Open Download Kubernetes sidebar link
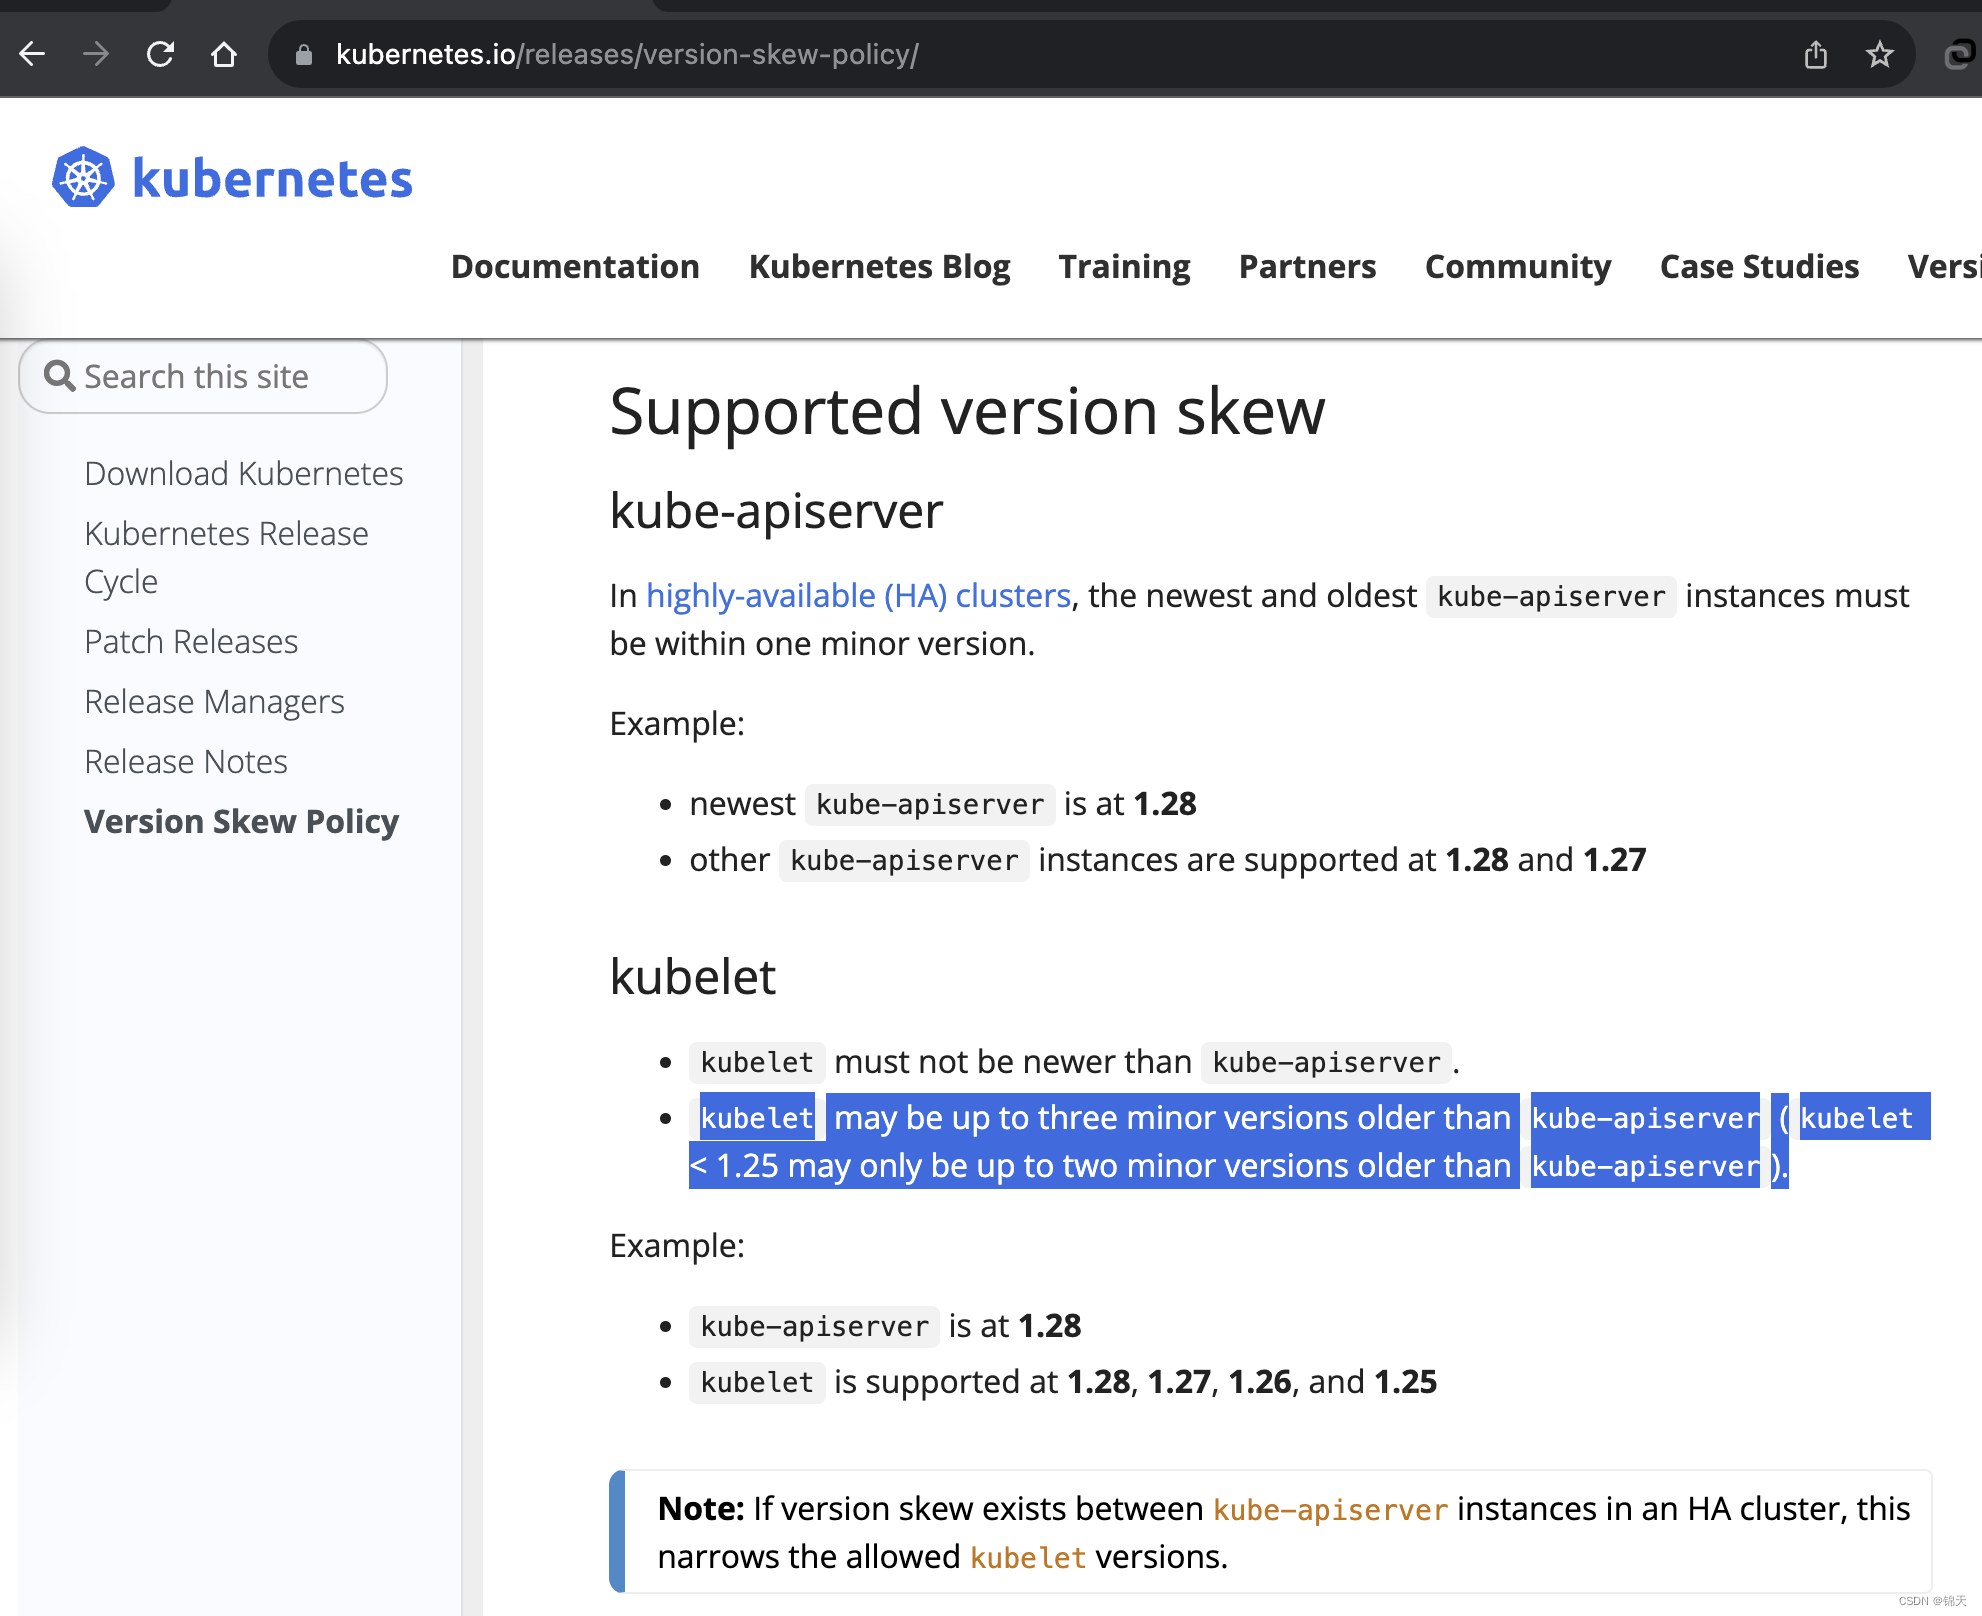This screenshot has height=1616, width=1982. [x=244, y=473]
